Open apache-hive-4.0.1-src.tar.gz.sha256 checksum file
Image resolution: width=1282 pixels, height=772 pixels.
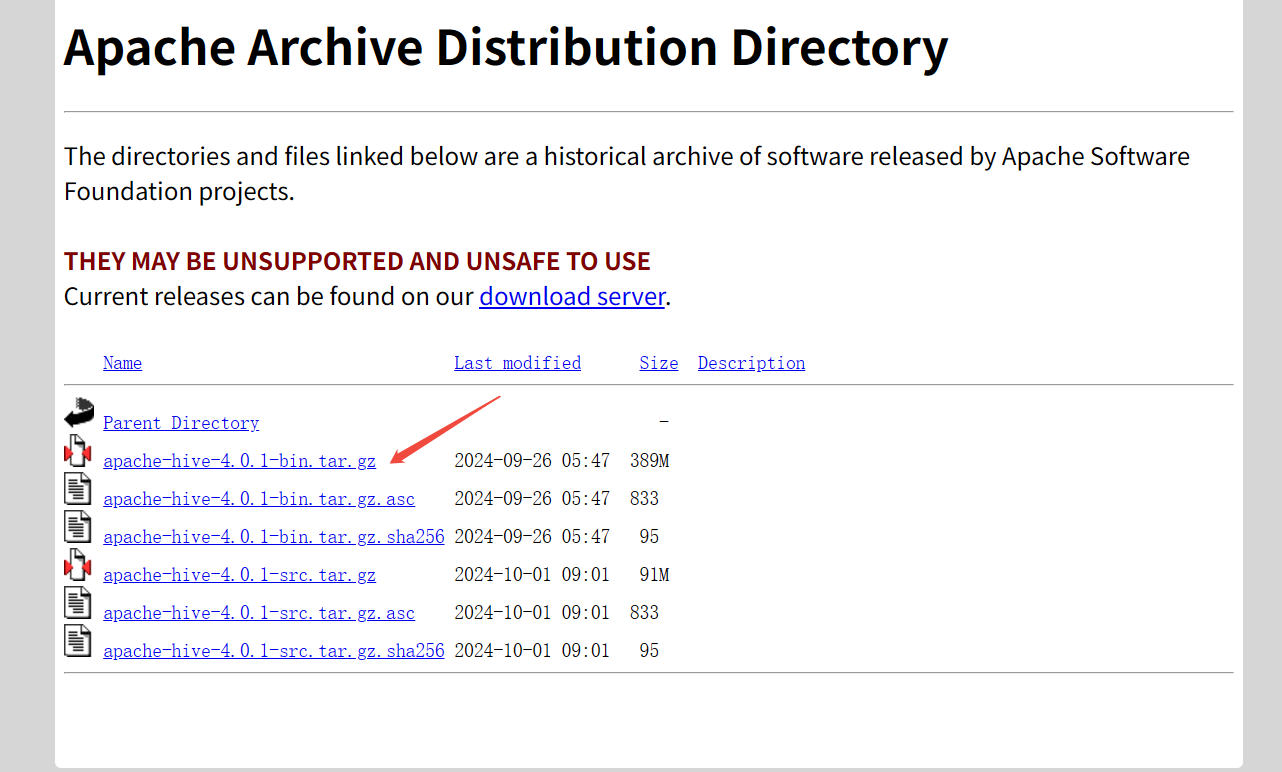tap(274, 651)
